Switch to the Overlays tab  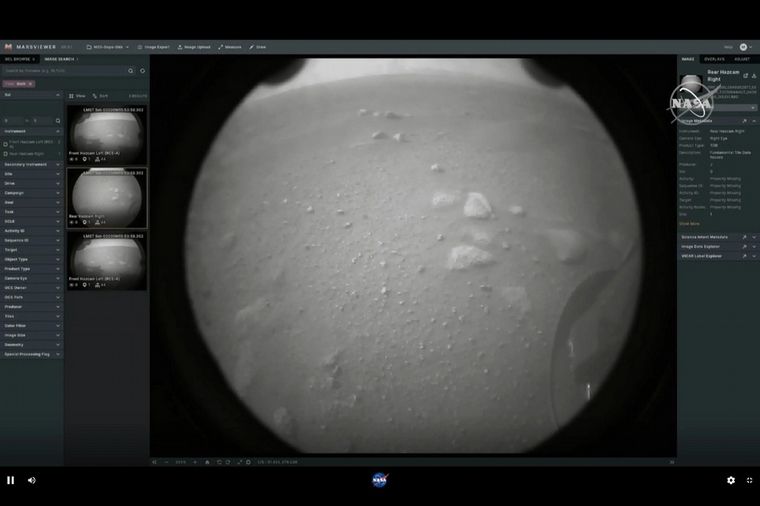point(714,59)
